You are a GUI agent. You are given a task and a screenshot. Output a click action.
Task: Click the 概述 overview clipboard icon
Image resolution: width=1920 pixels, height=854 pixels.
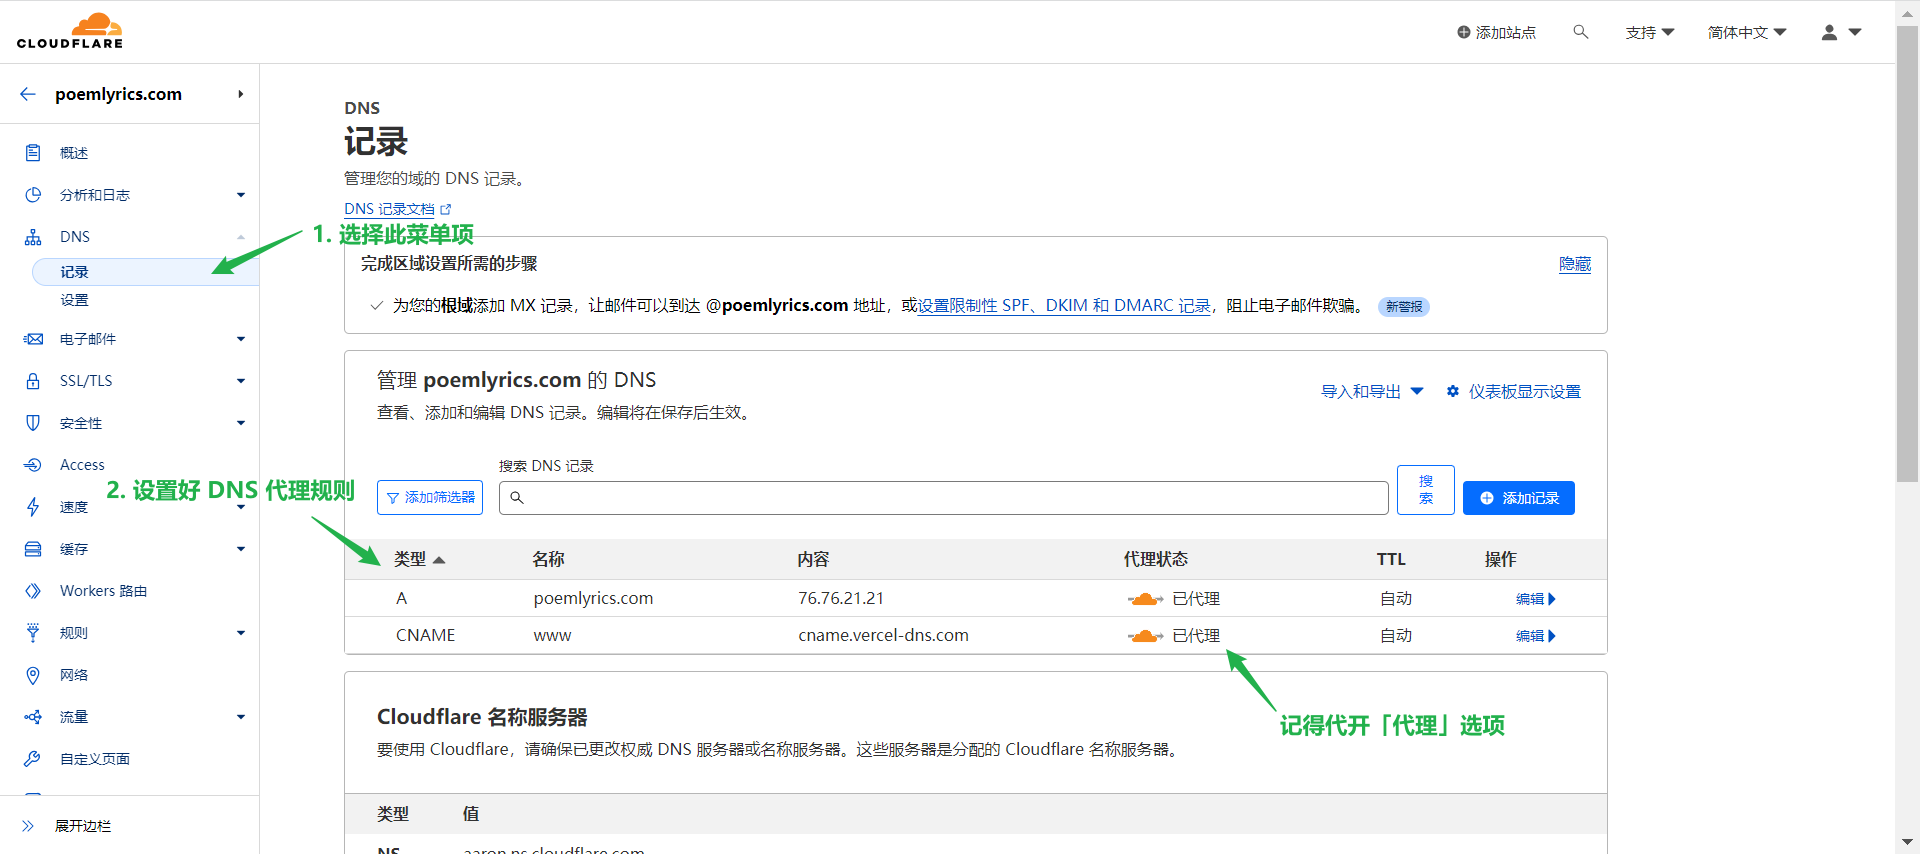click(33, 153)
